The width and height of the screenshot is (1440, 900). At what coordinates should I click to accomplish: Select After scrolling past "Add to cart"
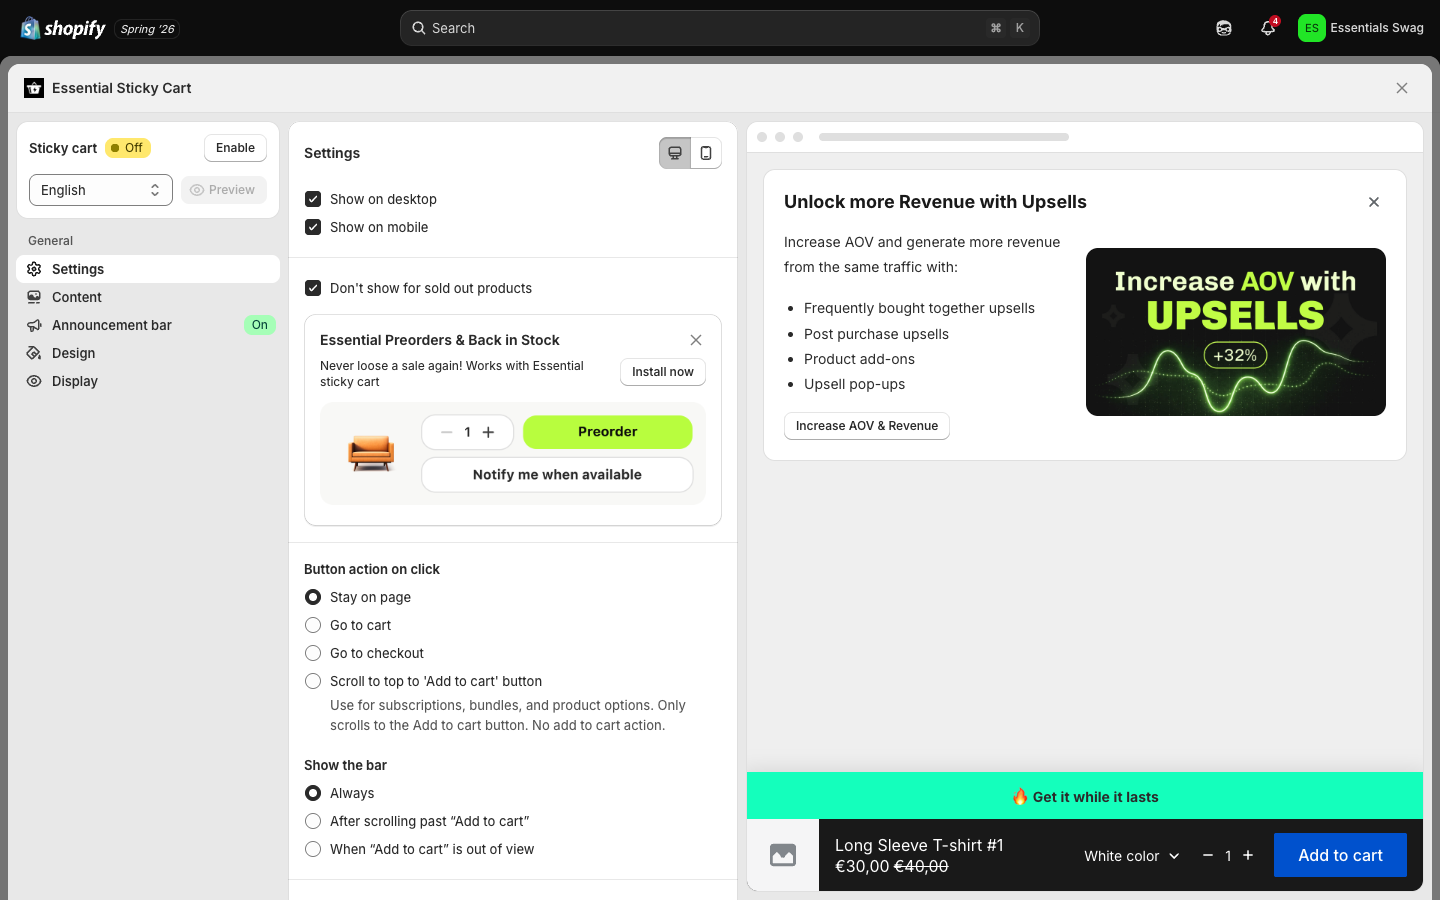click(x=313, y=821)
